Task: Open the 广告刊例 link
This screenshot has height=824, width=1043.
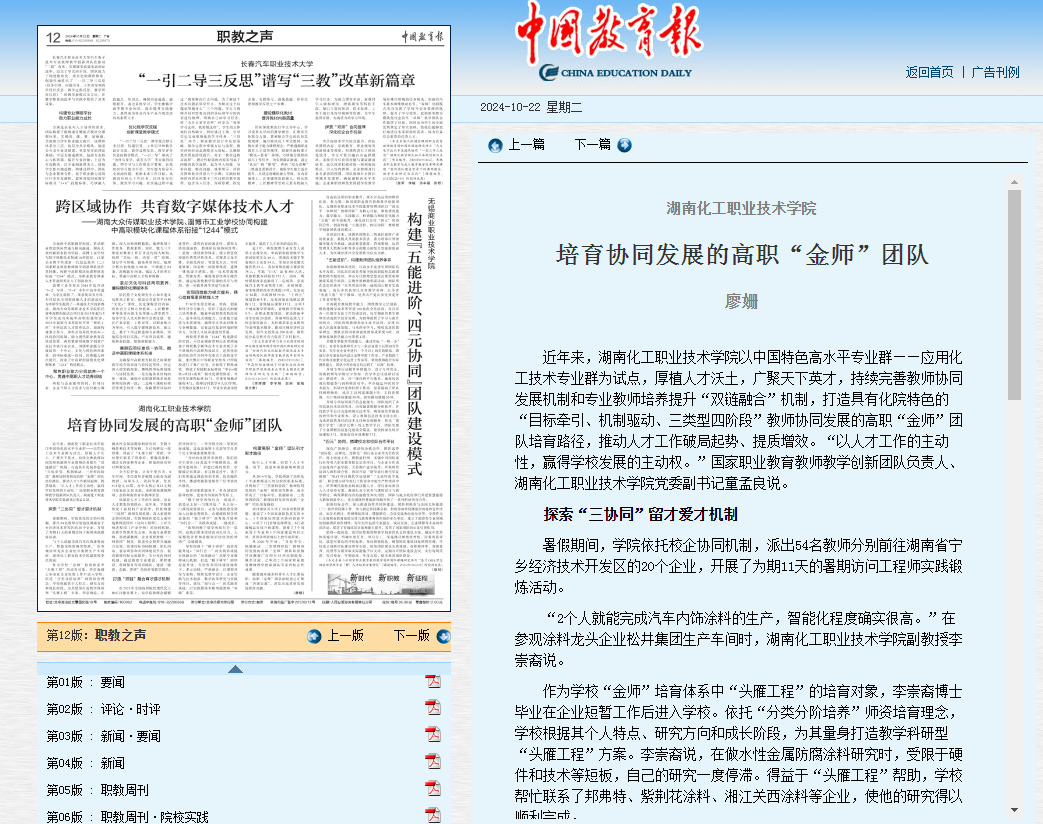Action: point(996,72)
